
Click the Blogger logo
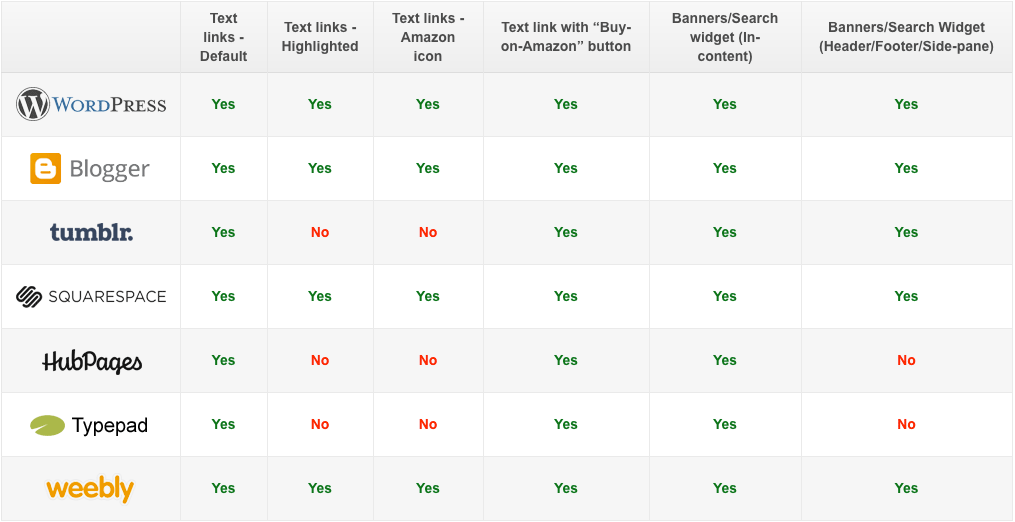point(90,169)
